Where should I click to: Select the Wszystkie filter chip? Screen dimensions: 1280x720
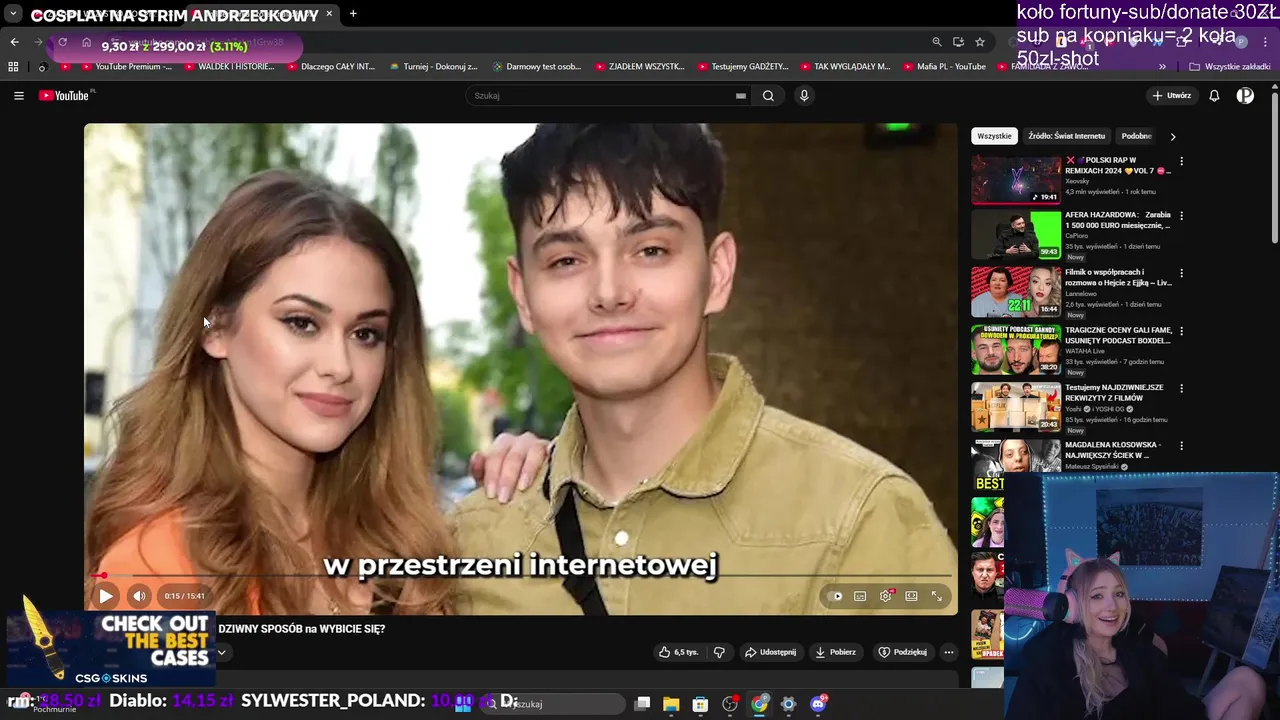[x=994, y=136]
